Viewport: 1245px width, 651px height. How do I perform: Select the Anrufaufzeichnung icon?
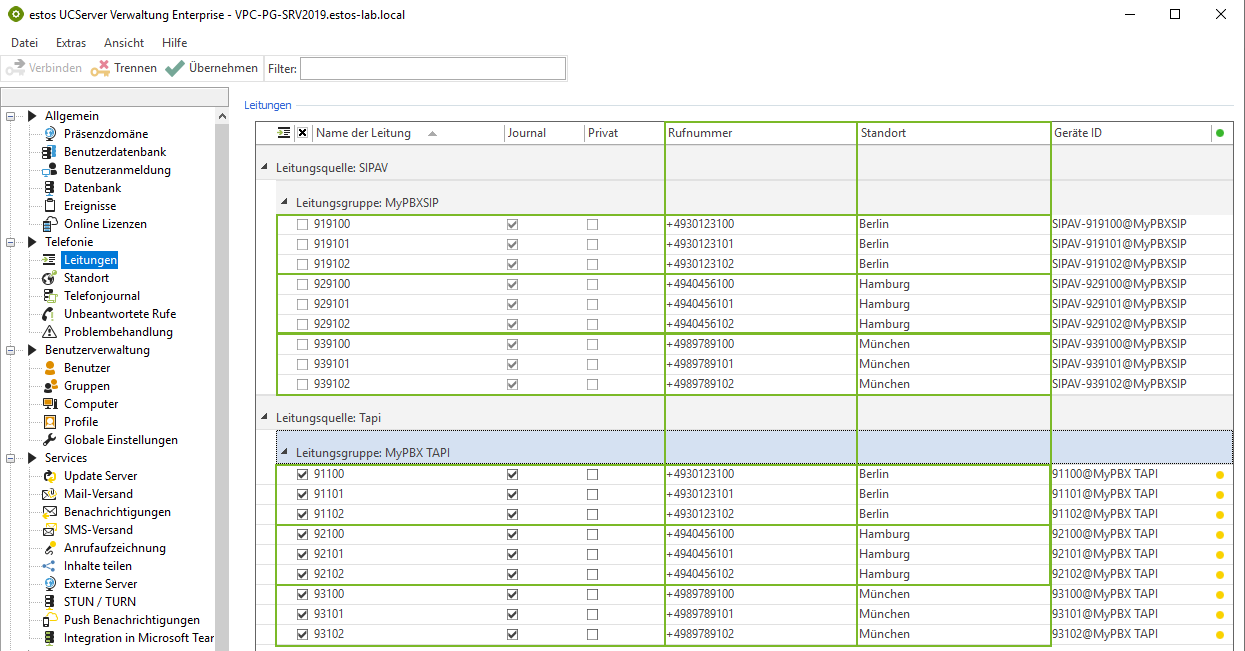49,548
